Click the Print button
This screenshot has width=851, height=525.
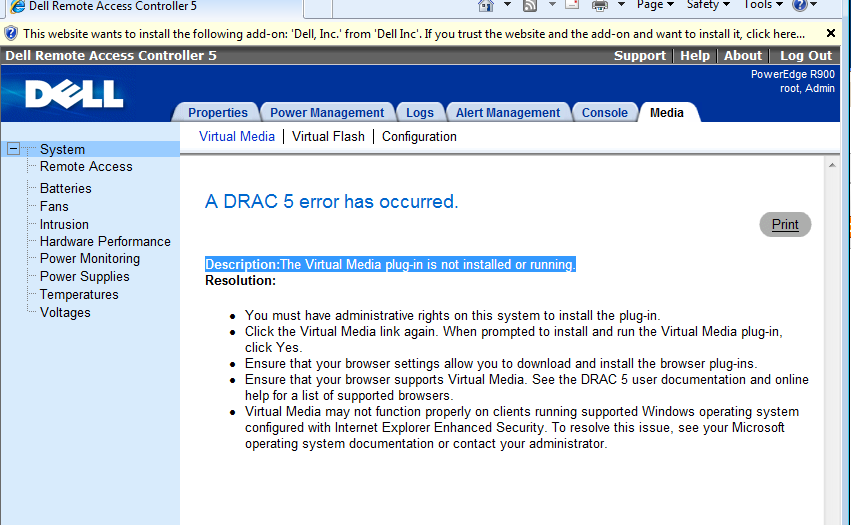(785, 224)
